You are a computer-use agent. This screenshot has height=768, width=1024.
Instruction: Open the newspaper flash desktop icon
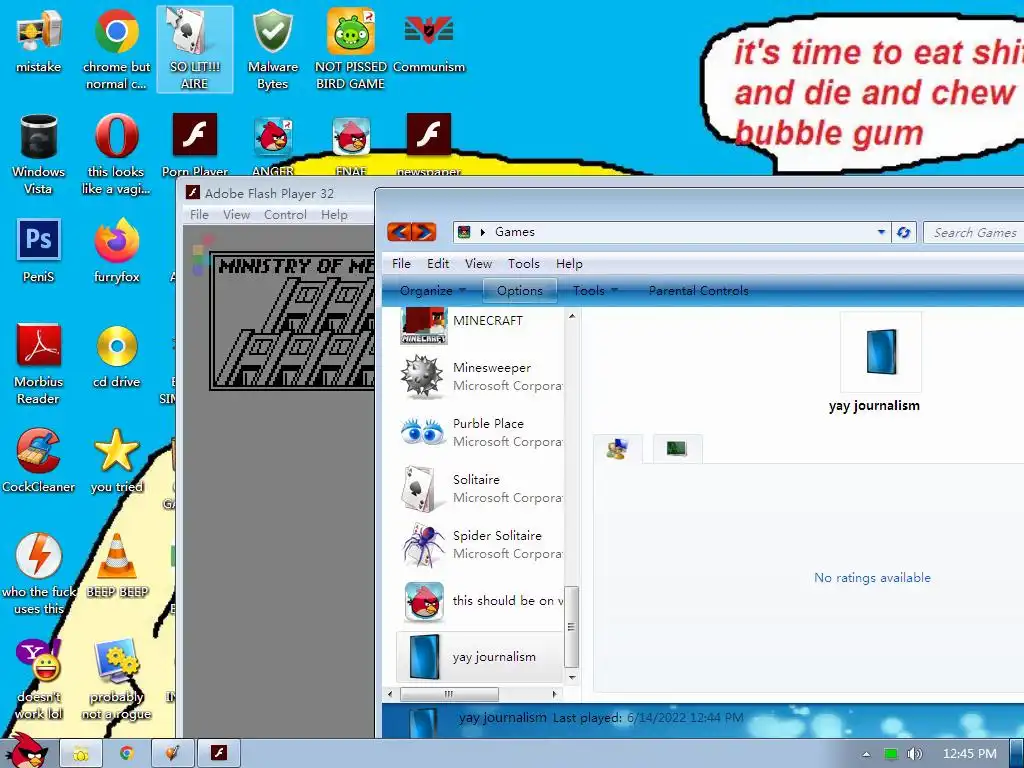click(x=429, y=145)
